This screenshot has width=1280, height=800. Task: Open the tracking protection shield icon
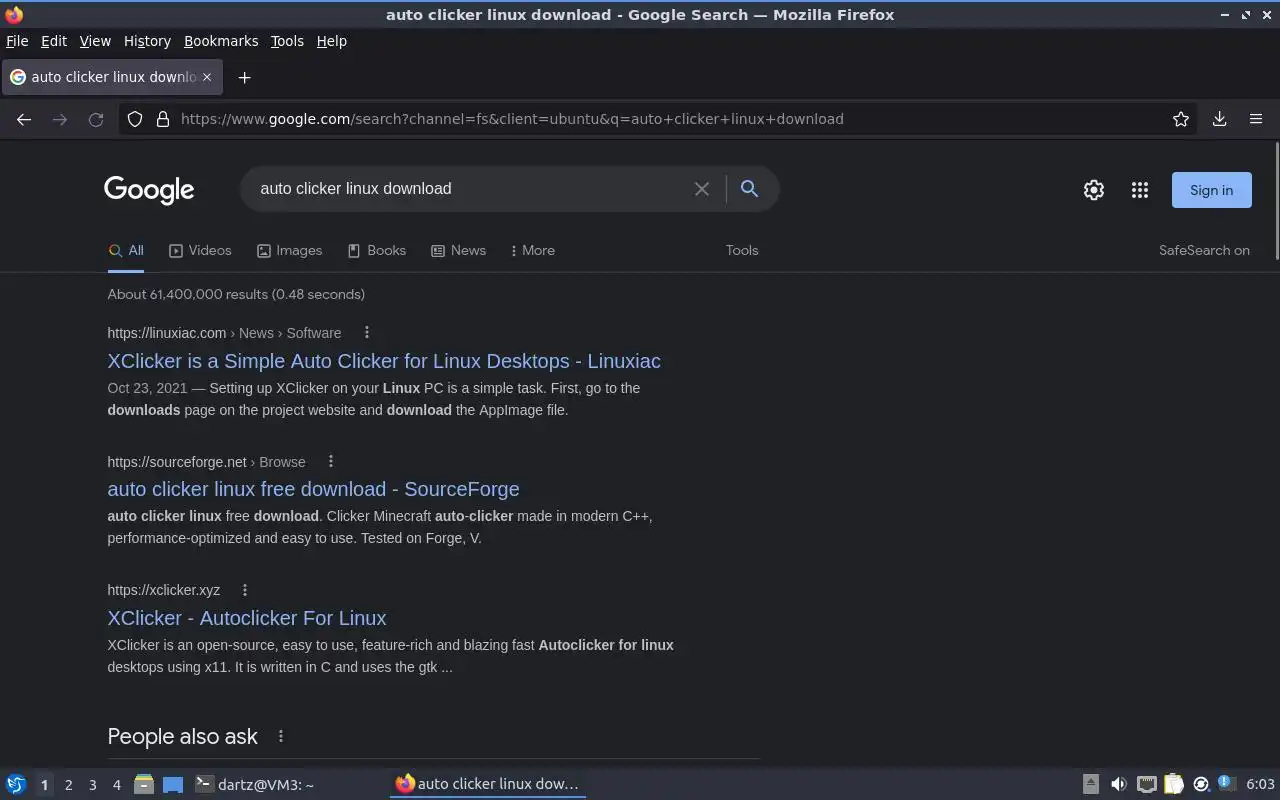click(x=135, y=119)
